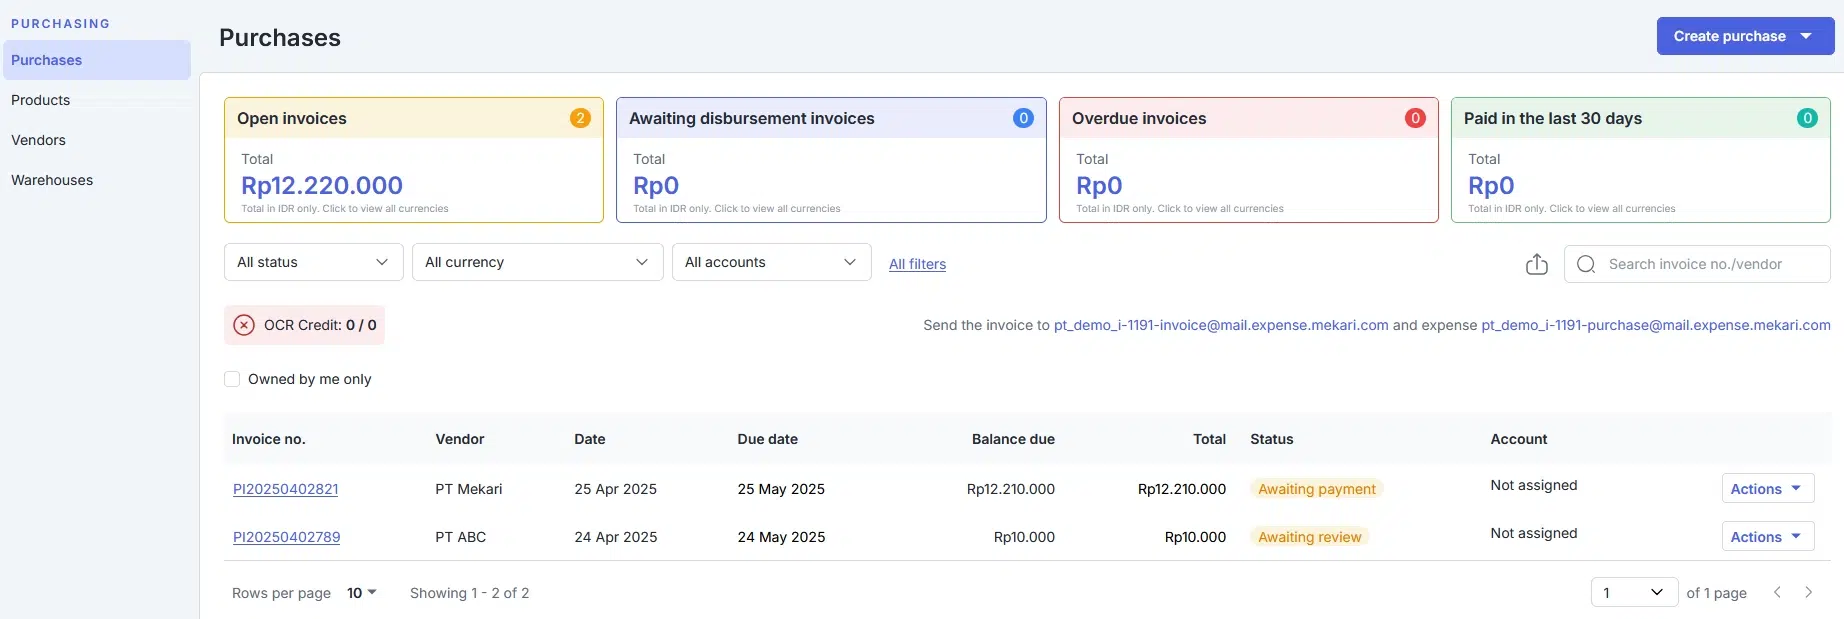Click the Invoice no. column header

(269, 439)
